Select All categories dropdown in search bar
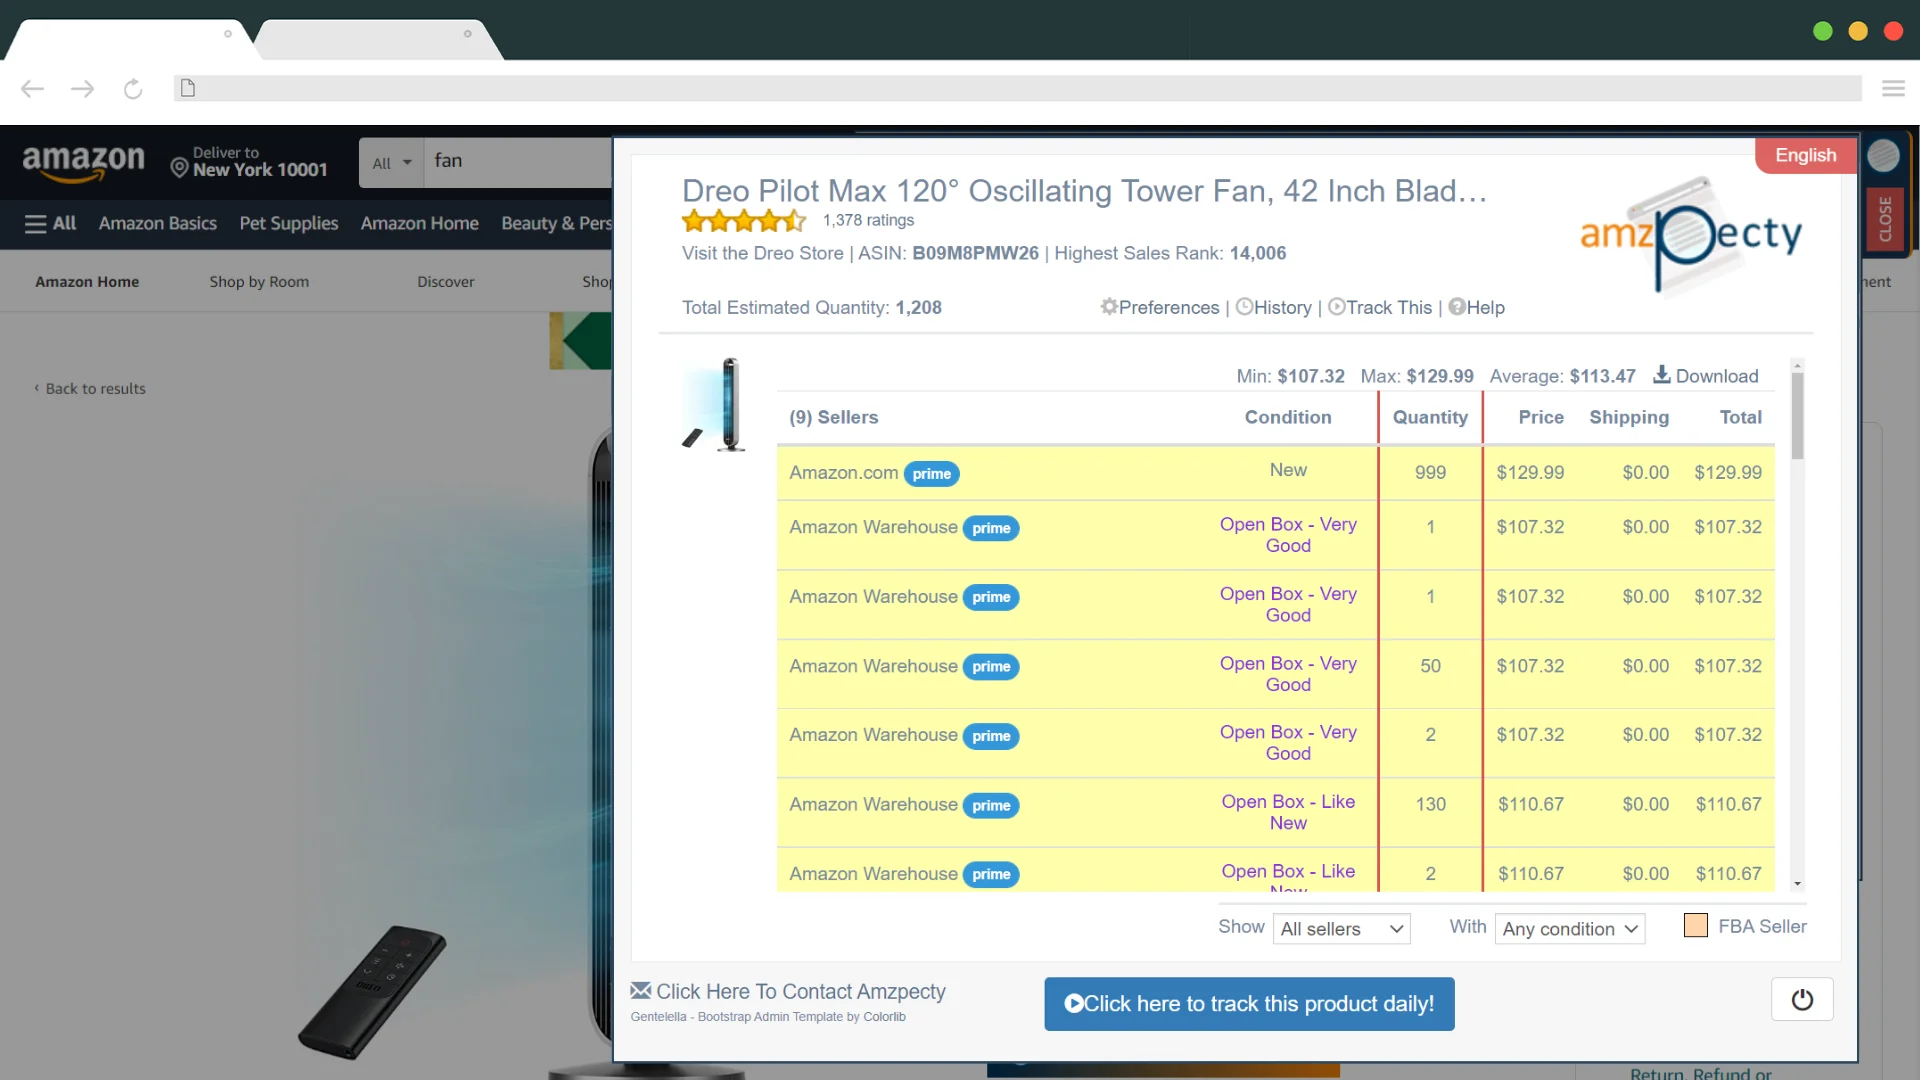Screen dimensions: 1920x1080 [390, 161]
